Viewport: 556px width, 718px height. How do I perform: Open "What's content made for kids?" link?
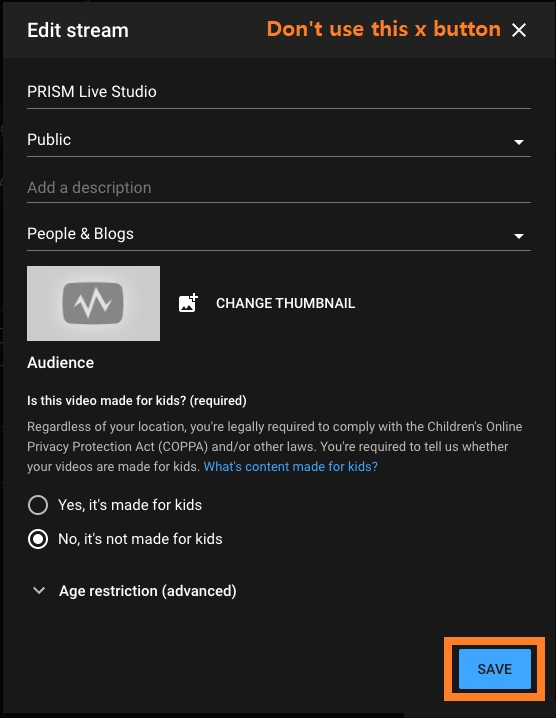coord(291,467)
